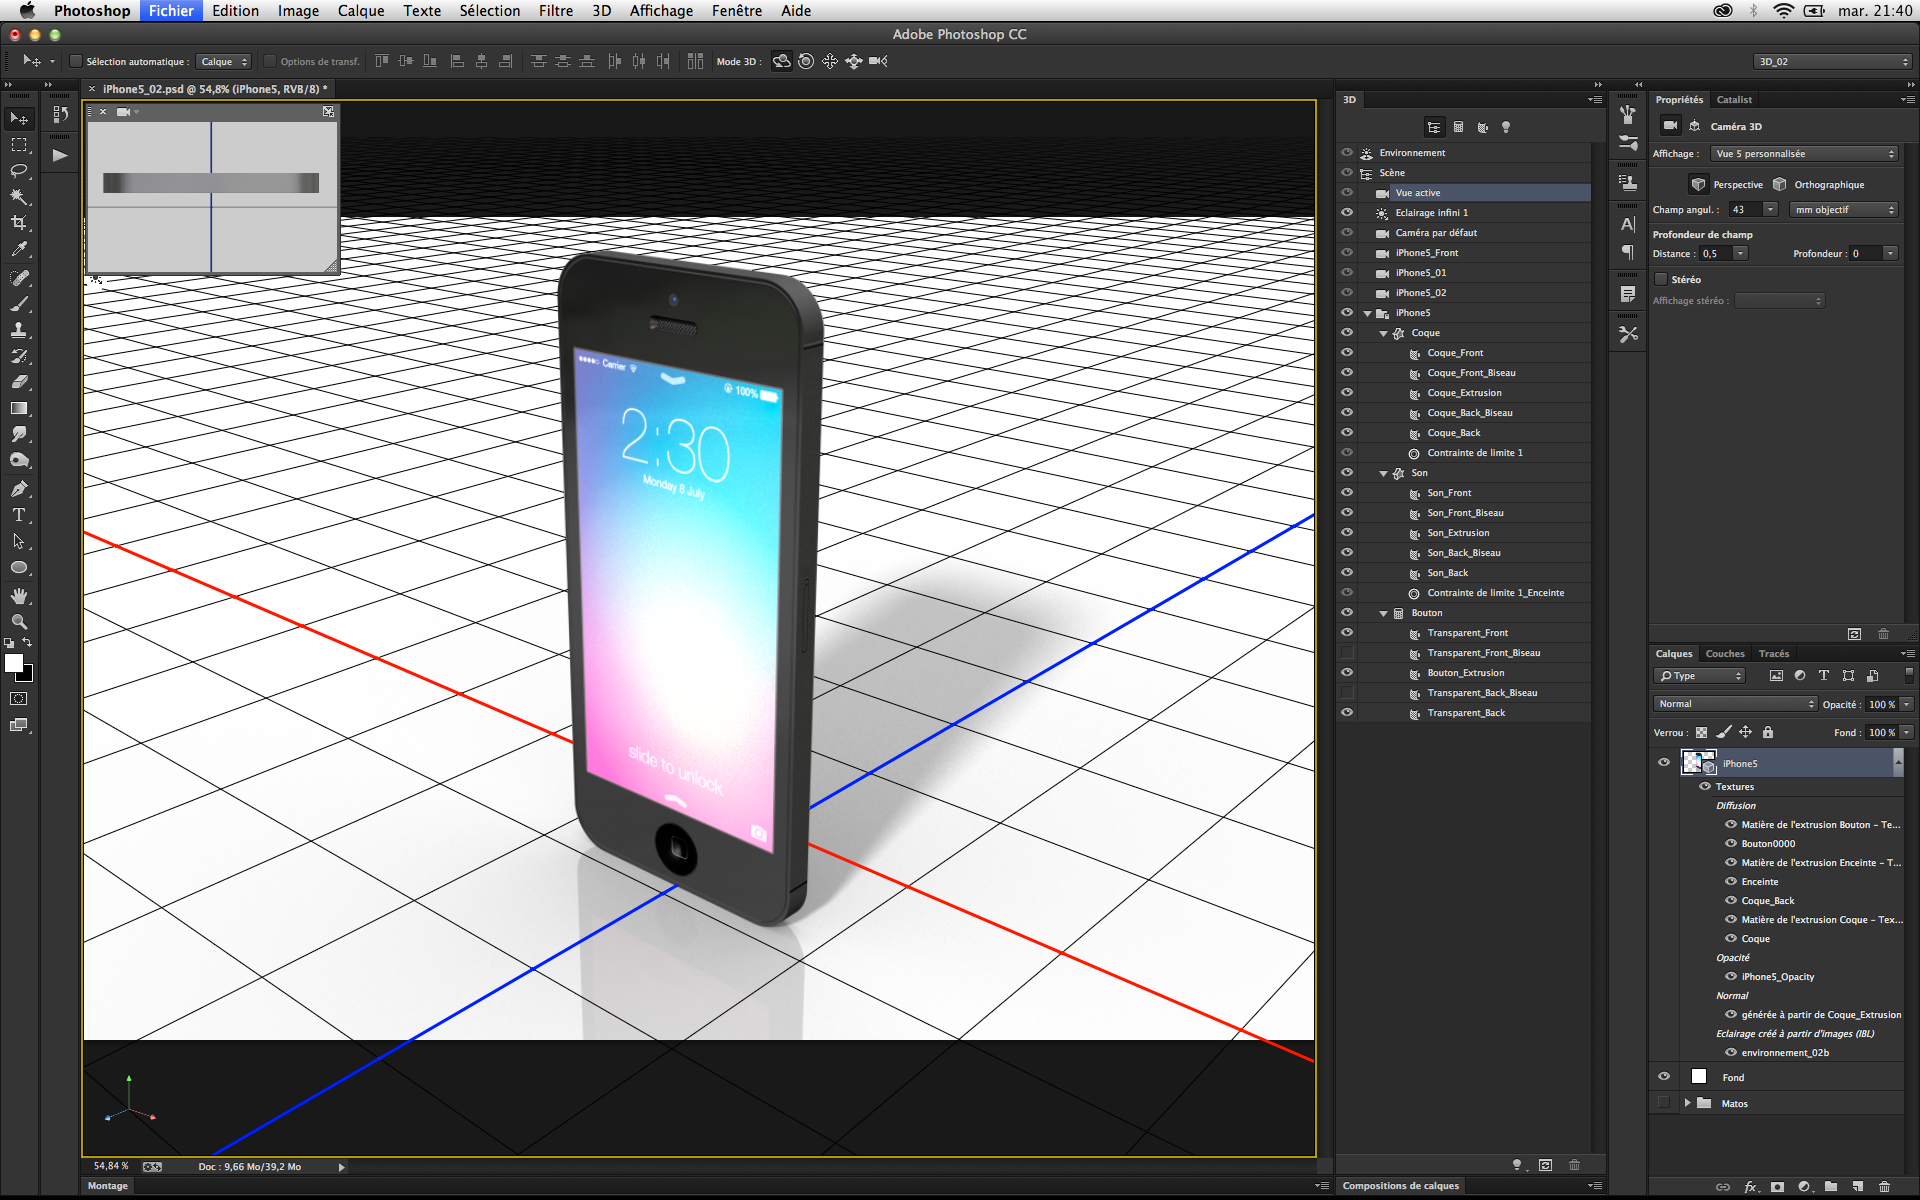
Task: Collapse the Coque group
Action: (x=1384, y=333)
